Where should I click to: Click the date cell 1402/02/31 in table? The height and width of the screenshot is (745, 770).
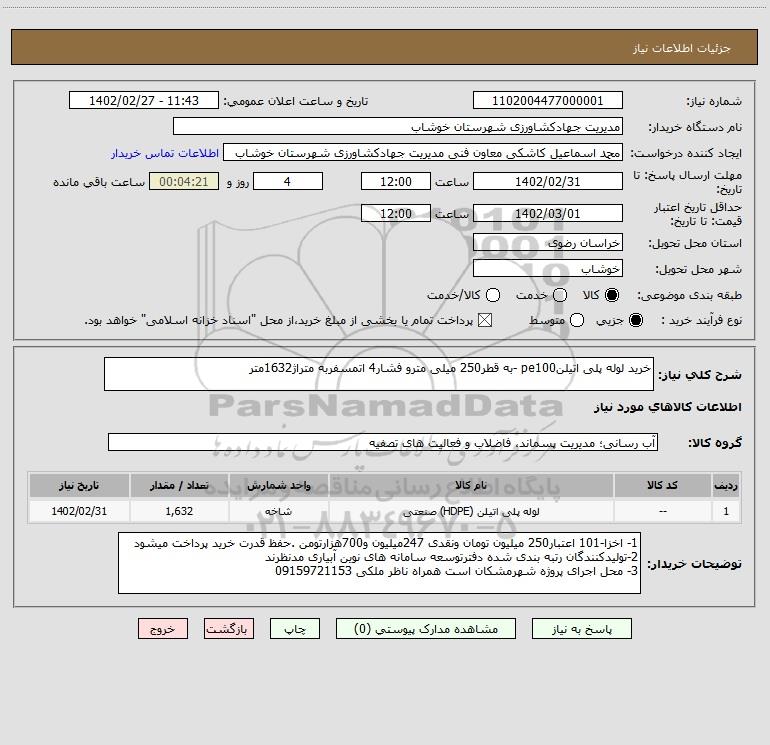[79, 511]
